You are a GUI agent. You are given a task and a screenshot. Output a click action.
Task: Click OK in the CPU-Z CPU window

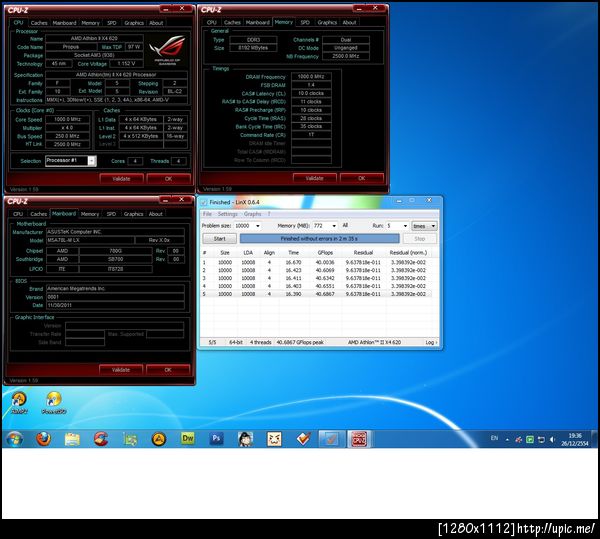point(168,179)
